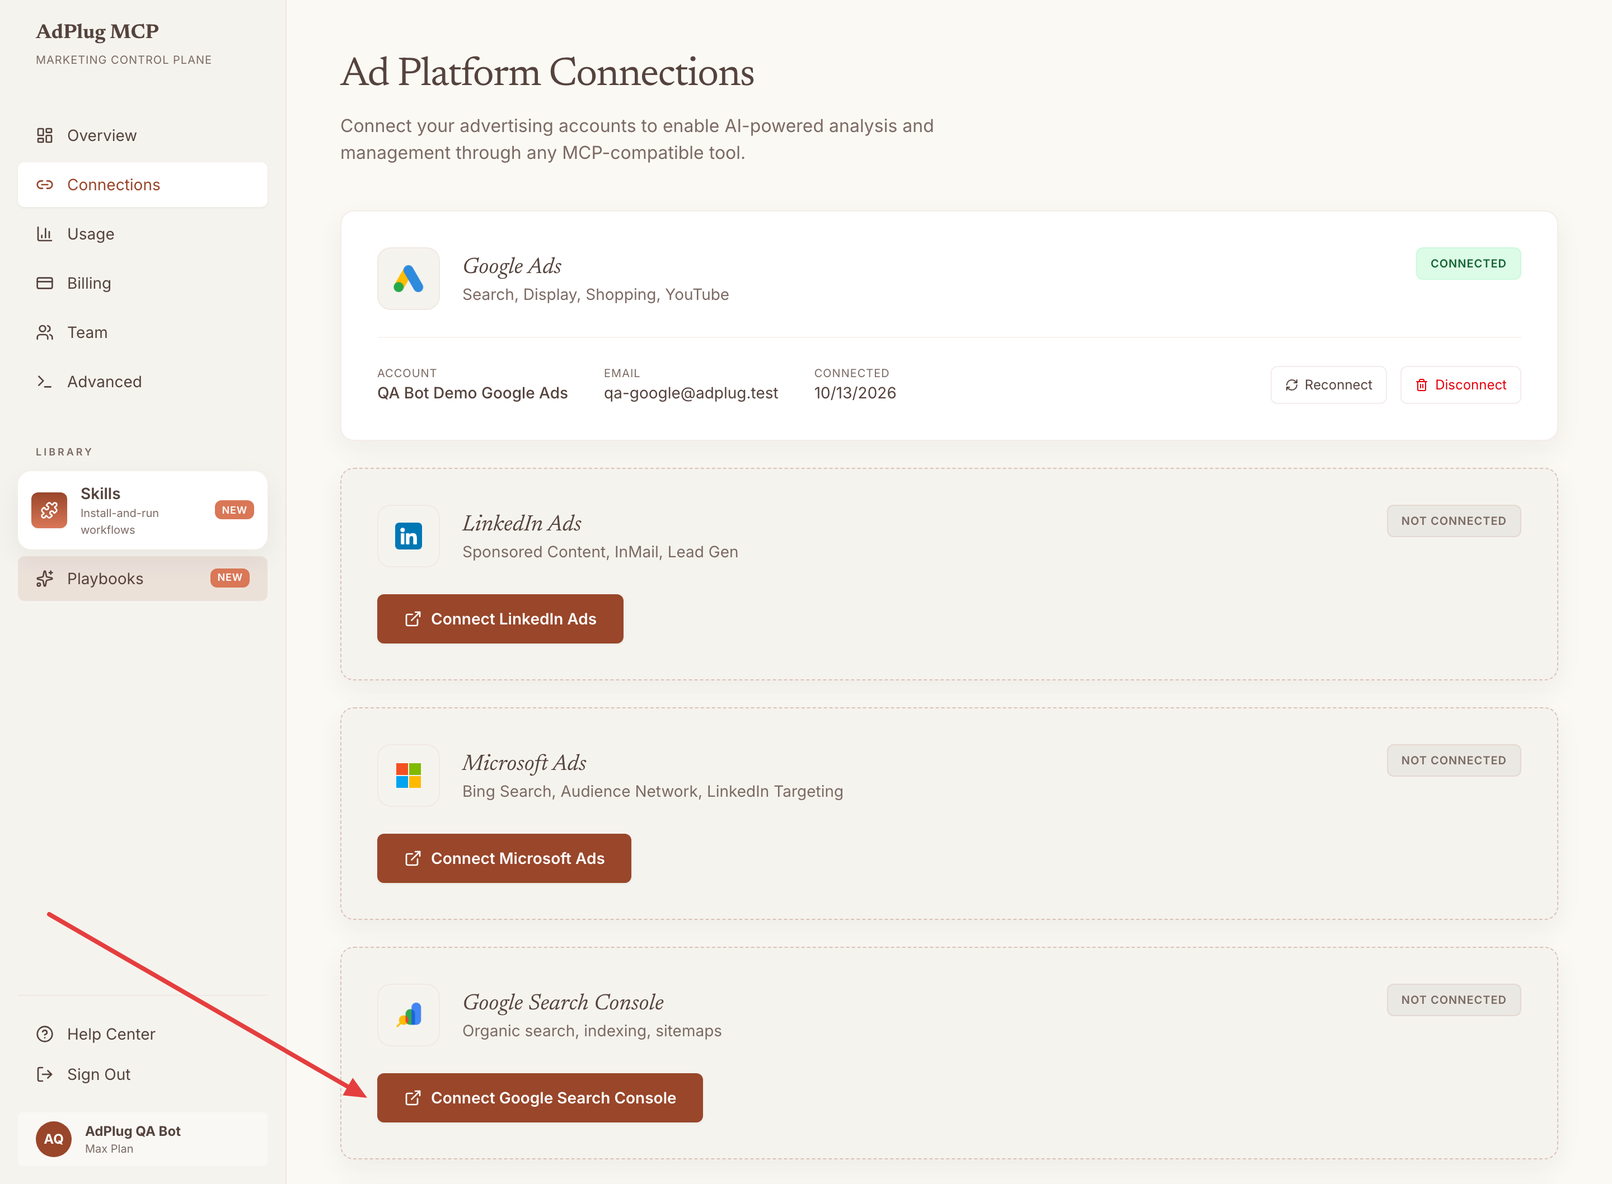Click the AQ user avatar
Viewport: 1612px width, 1184px height.
coord(54,1139)
